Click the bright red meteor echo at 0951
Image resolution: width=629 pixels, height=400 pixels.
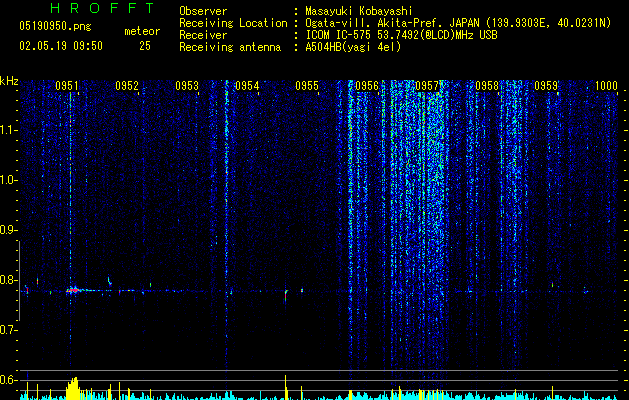tap(73, 290)
